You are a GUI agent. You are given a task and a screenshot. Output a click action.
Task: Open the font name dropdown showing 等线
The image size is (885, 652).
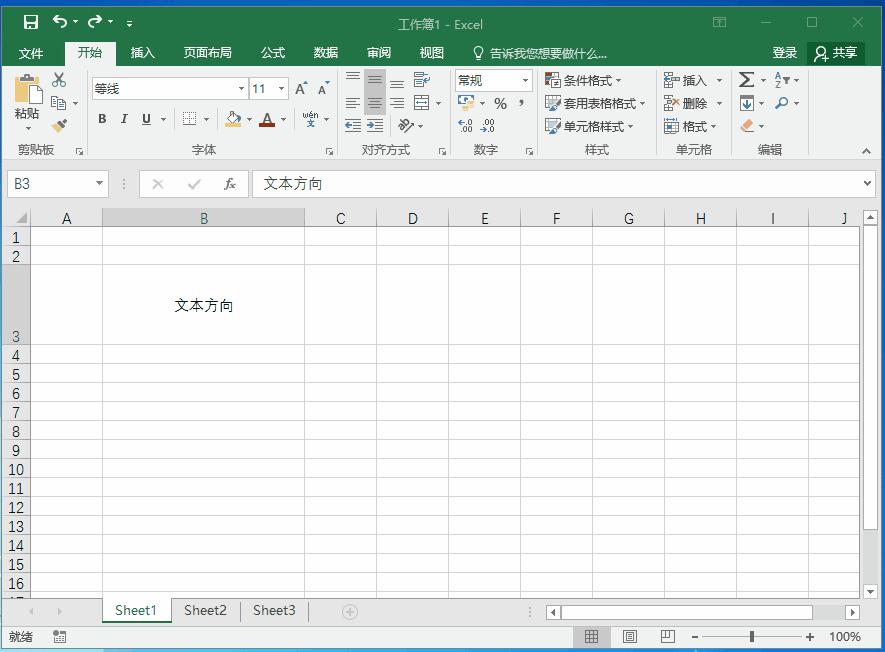coord(239,88)
